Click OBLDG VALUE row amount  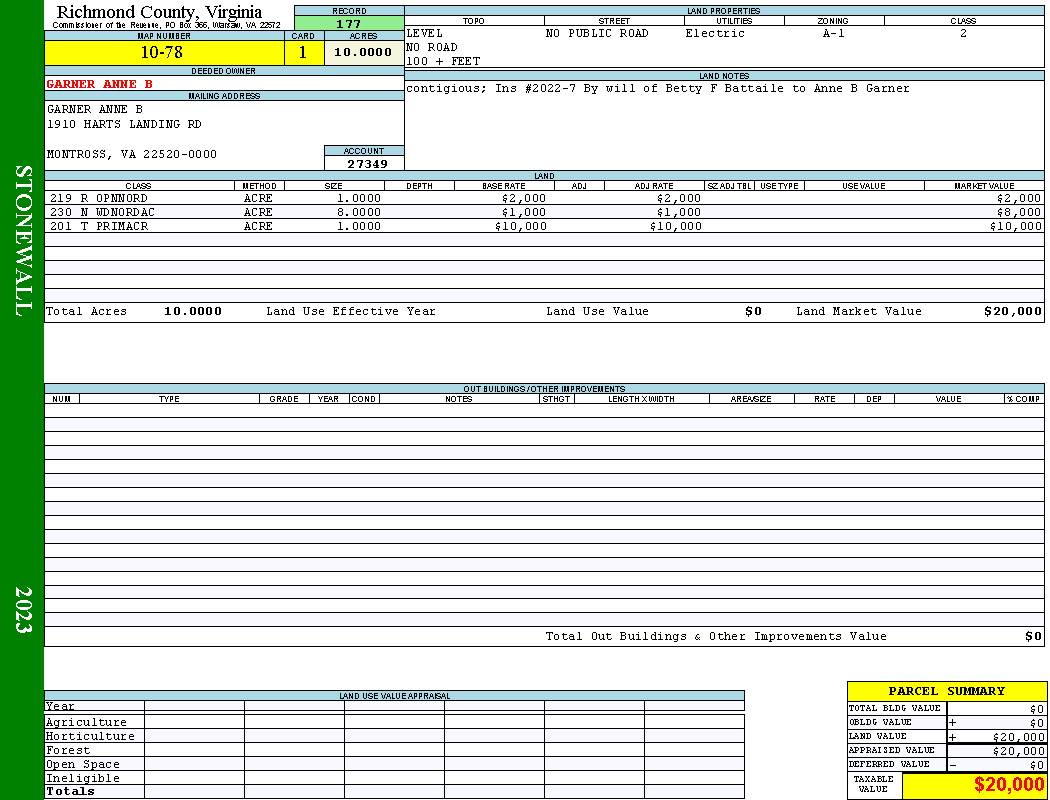click(x=1037, y=722)
